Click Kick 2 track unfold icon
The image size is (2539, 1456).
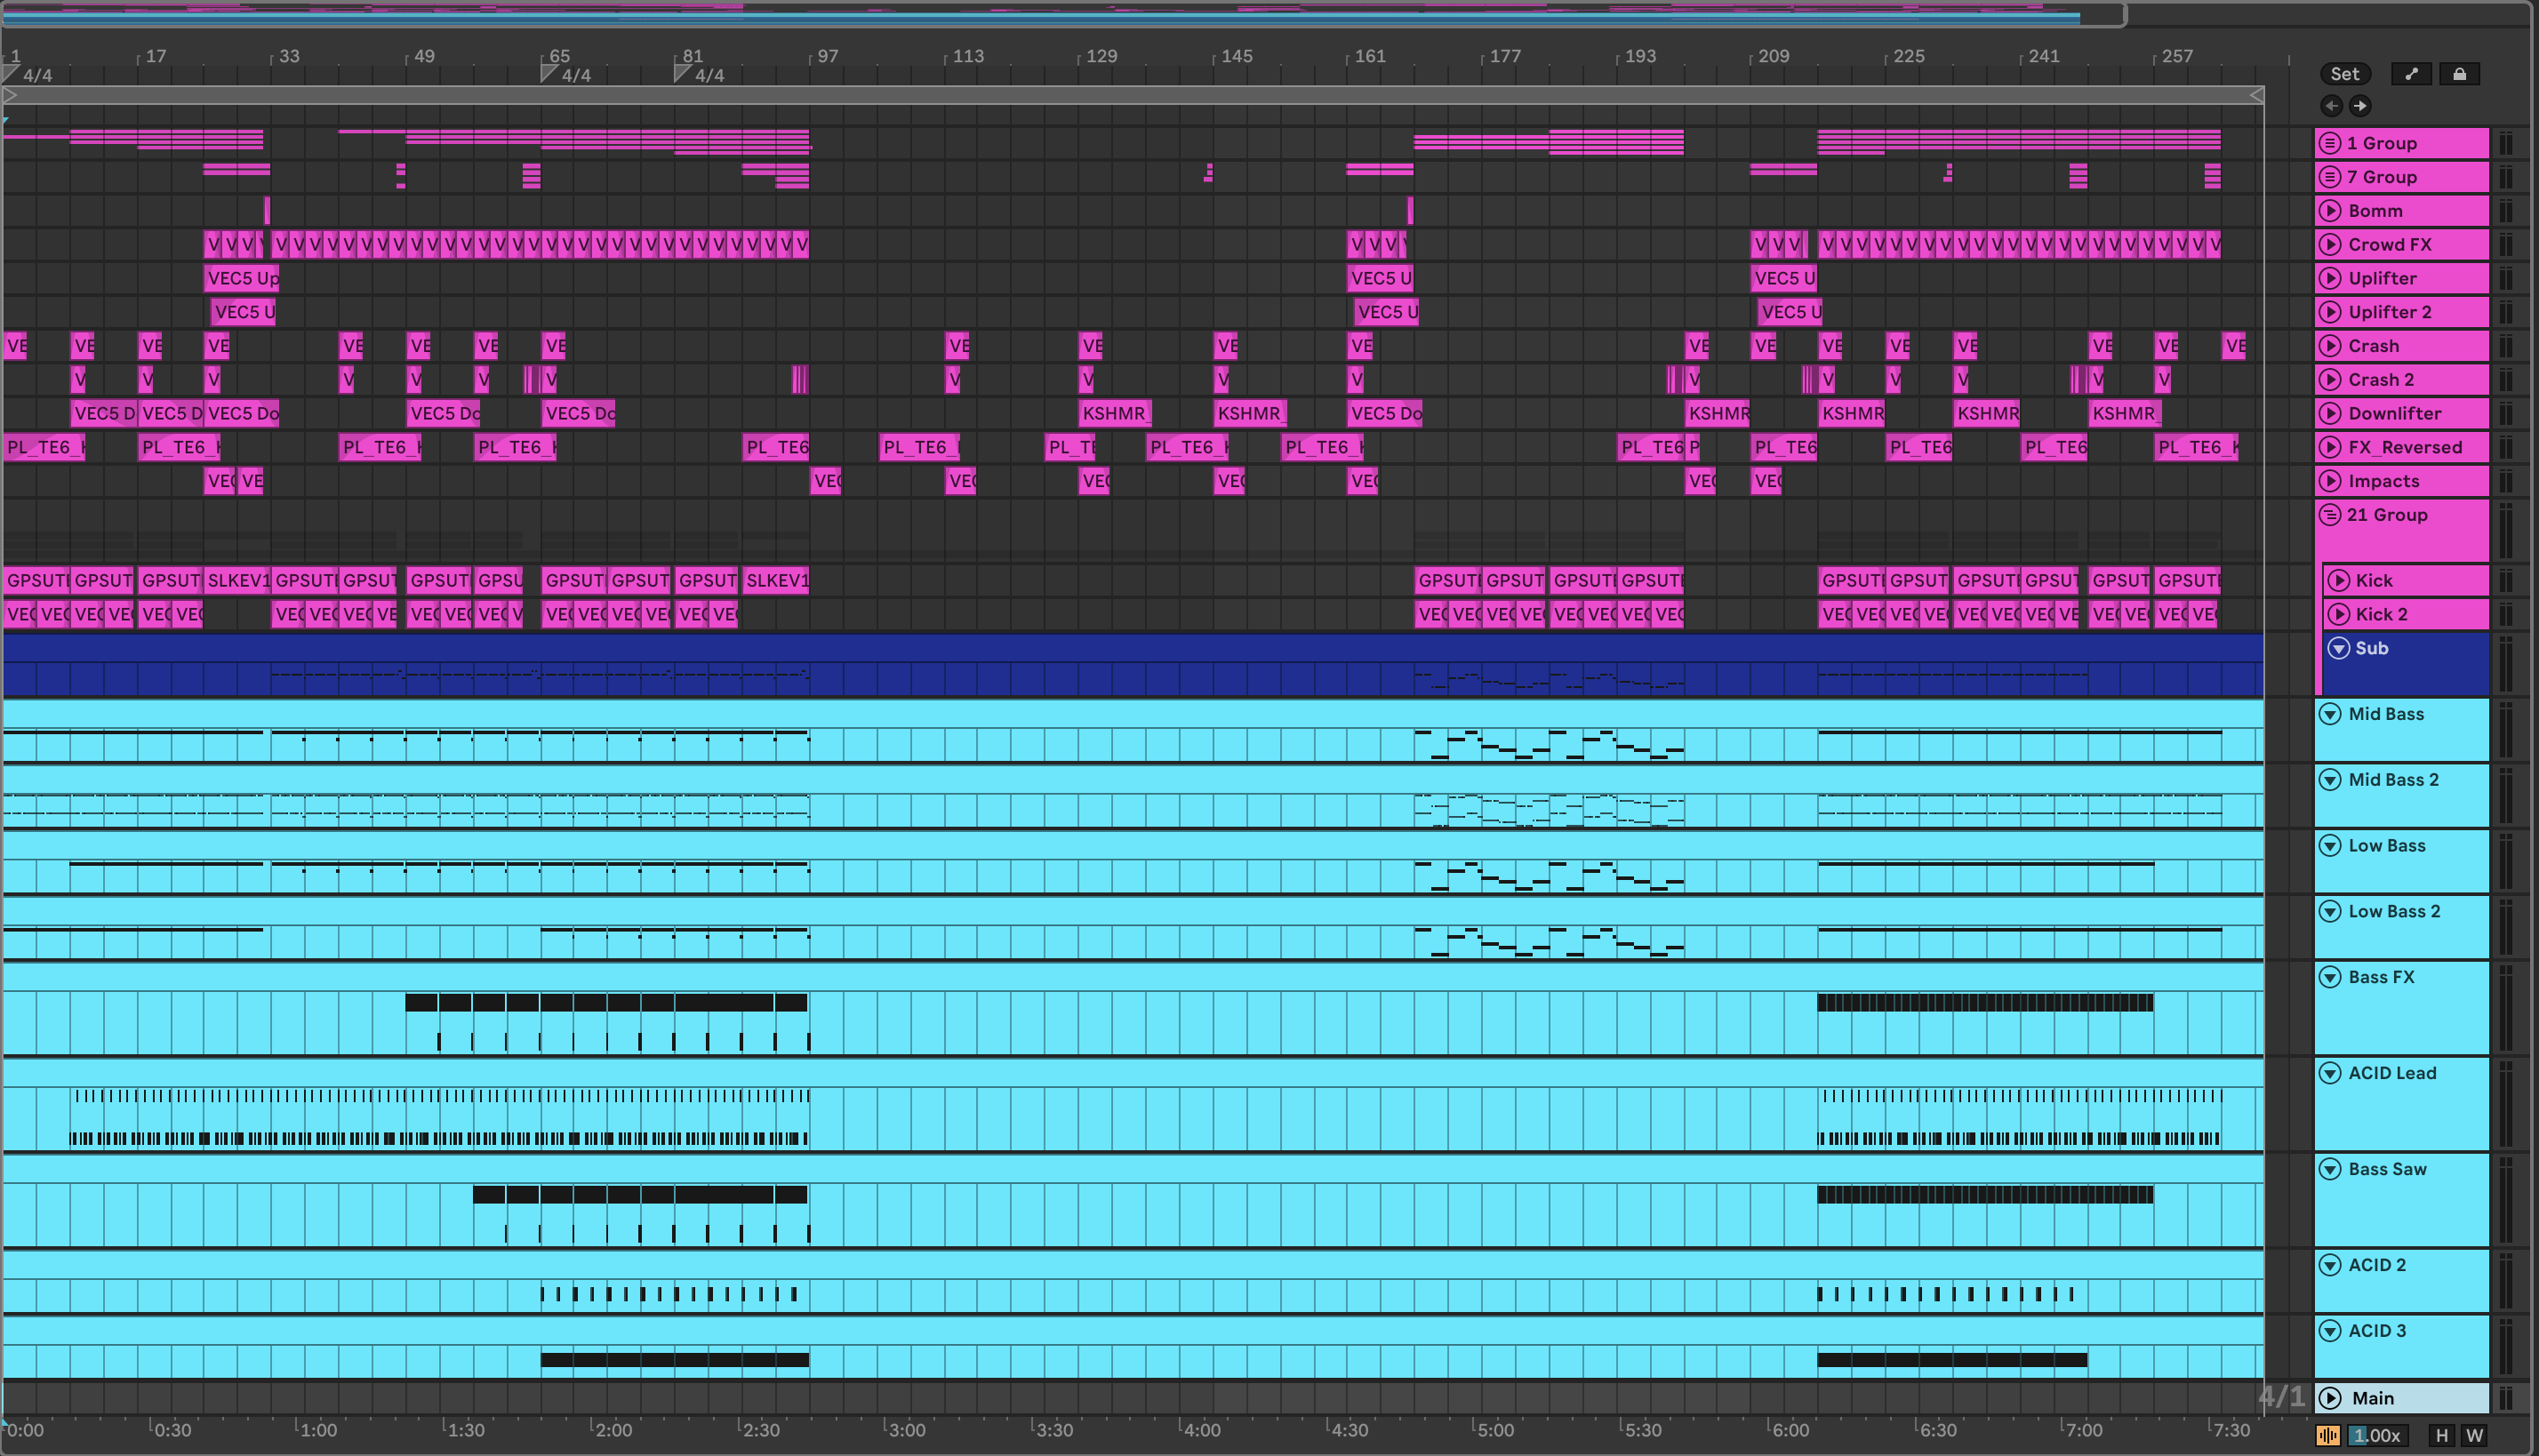coord(2338,614)
